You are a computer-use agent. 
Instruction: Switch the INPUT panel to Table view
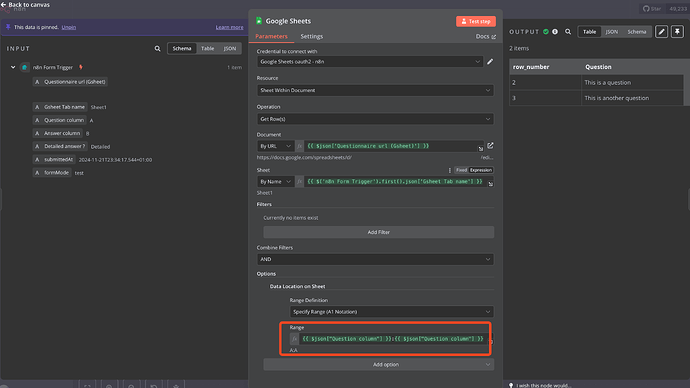207,48
